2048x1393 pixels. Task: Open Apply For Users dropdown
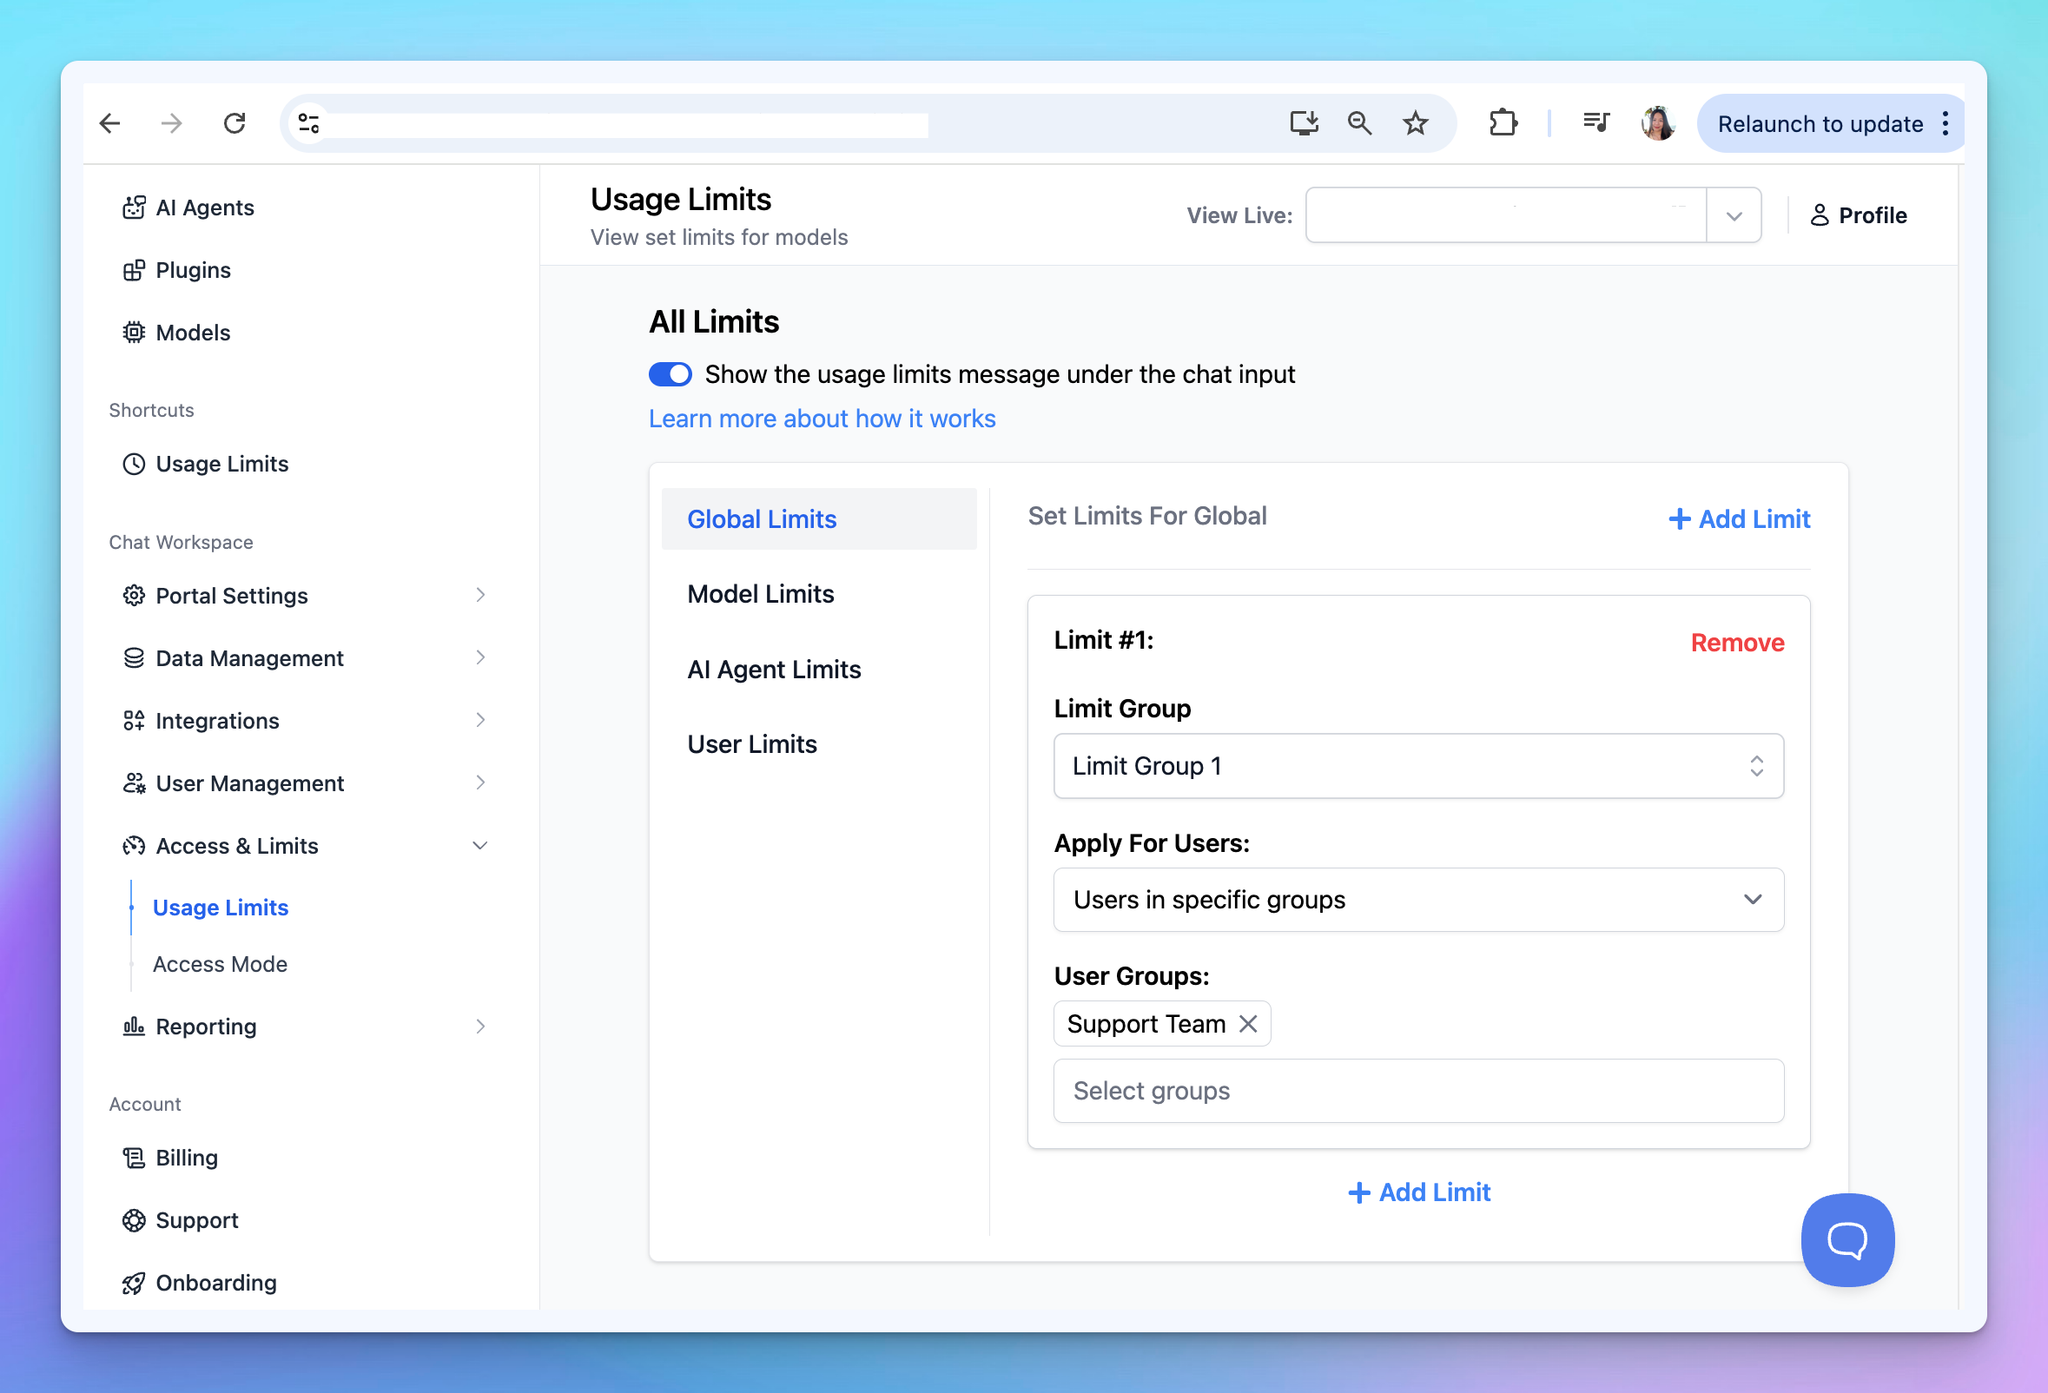1417,899
